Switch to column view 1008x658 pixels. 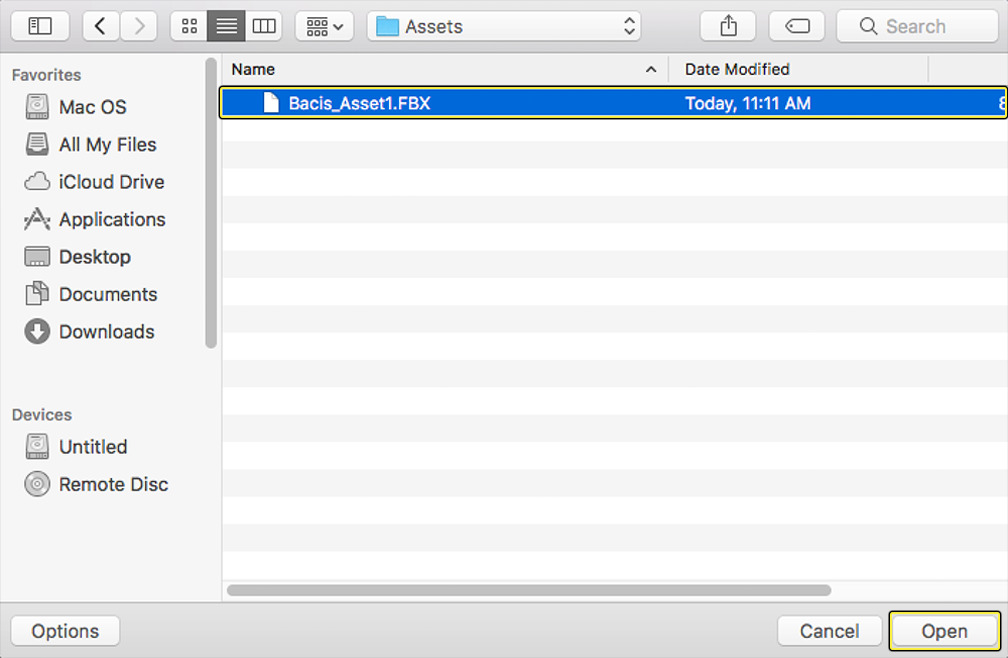pyautogui.click(x=263, y=25)
